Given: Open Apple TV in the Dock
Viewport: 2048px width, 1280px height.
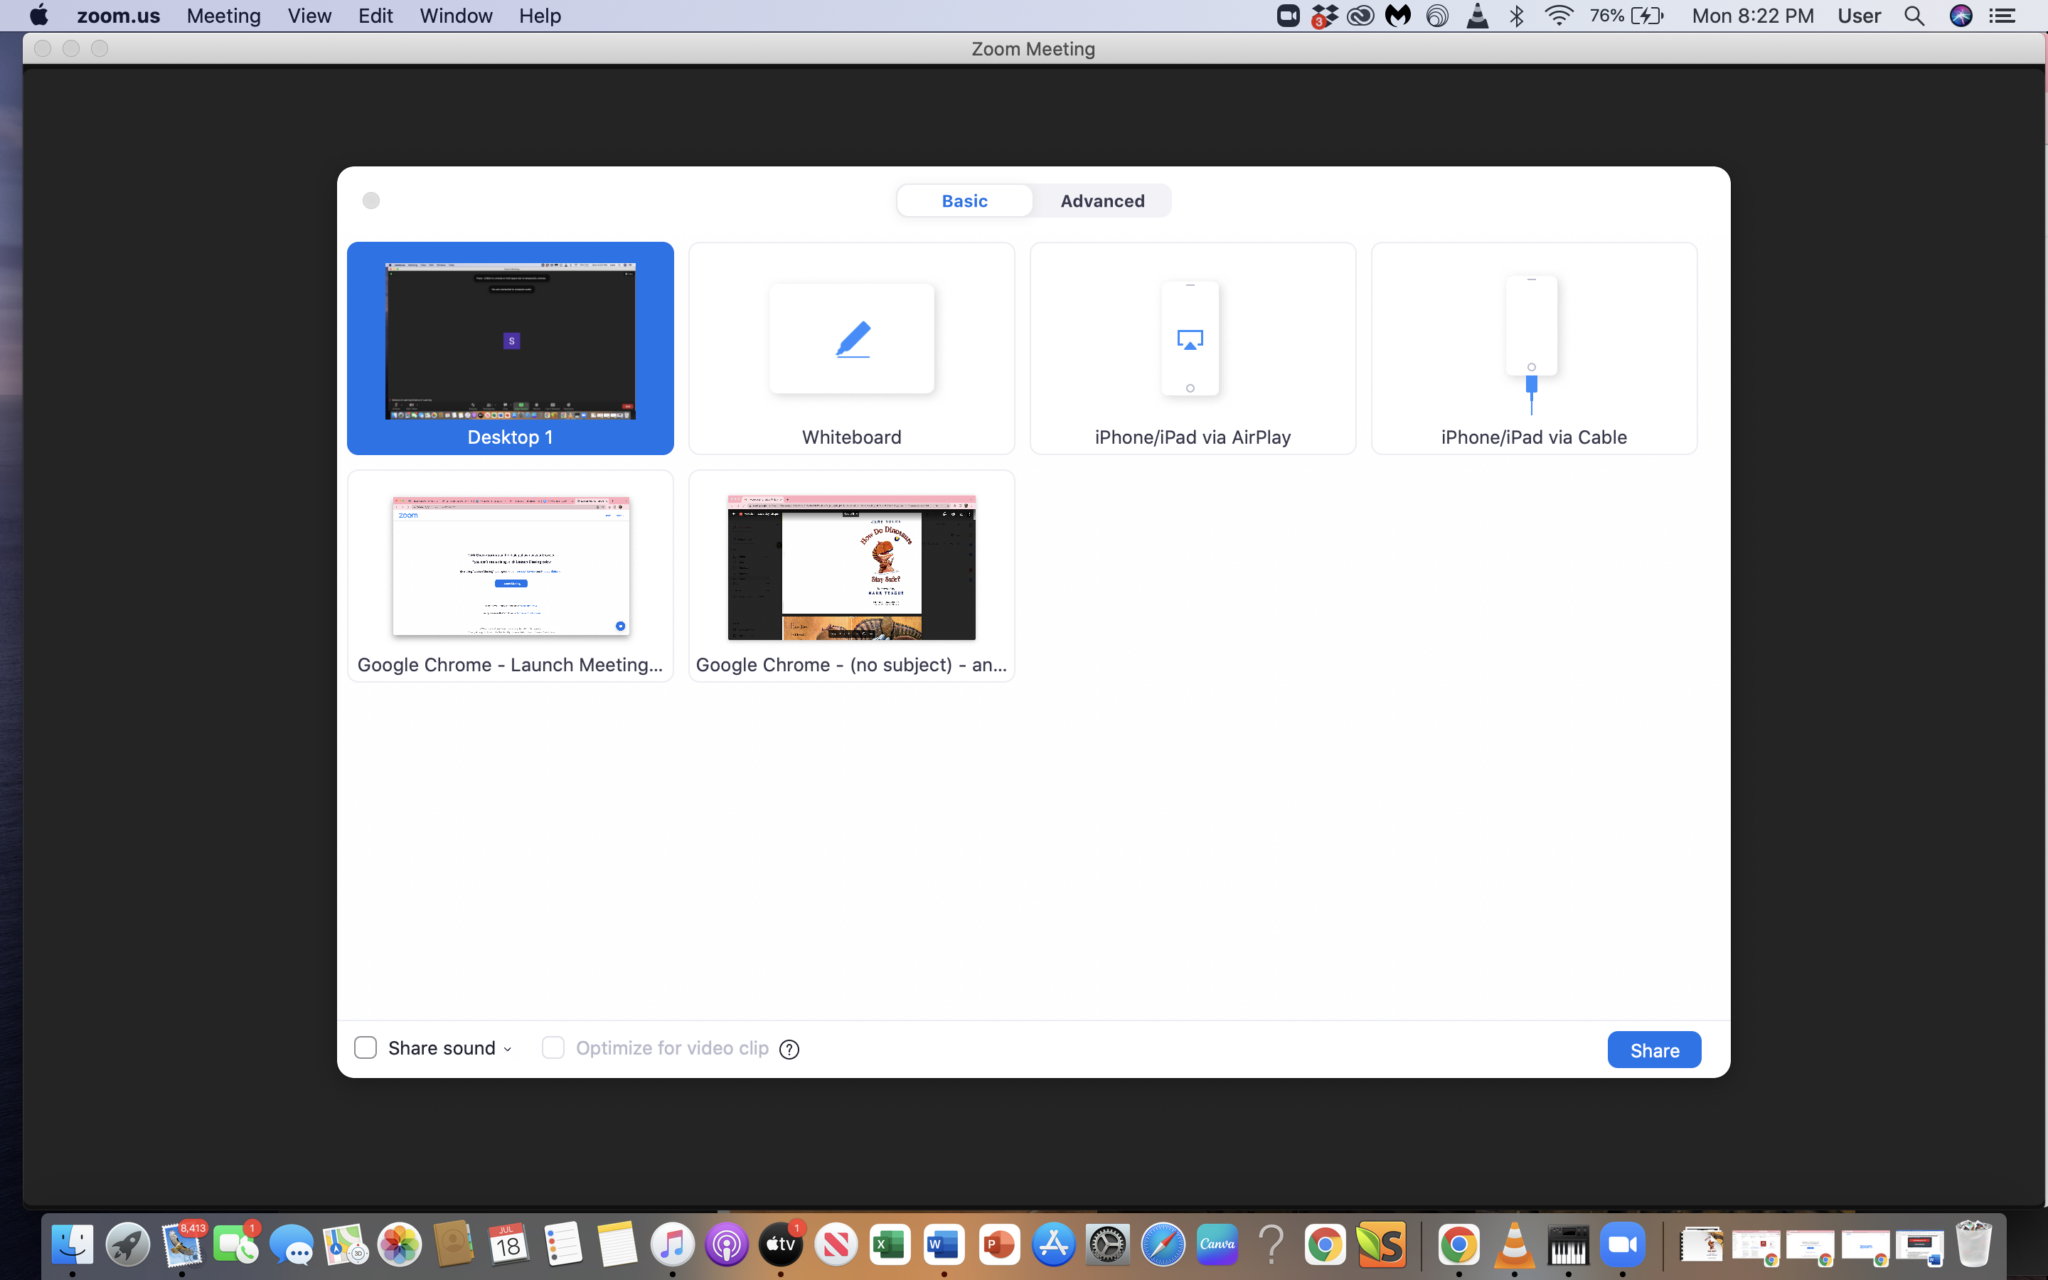Looking at the screenshot, I should coord(781,1245).
